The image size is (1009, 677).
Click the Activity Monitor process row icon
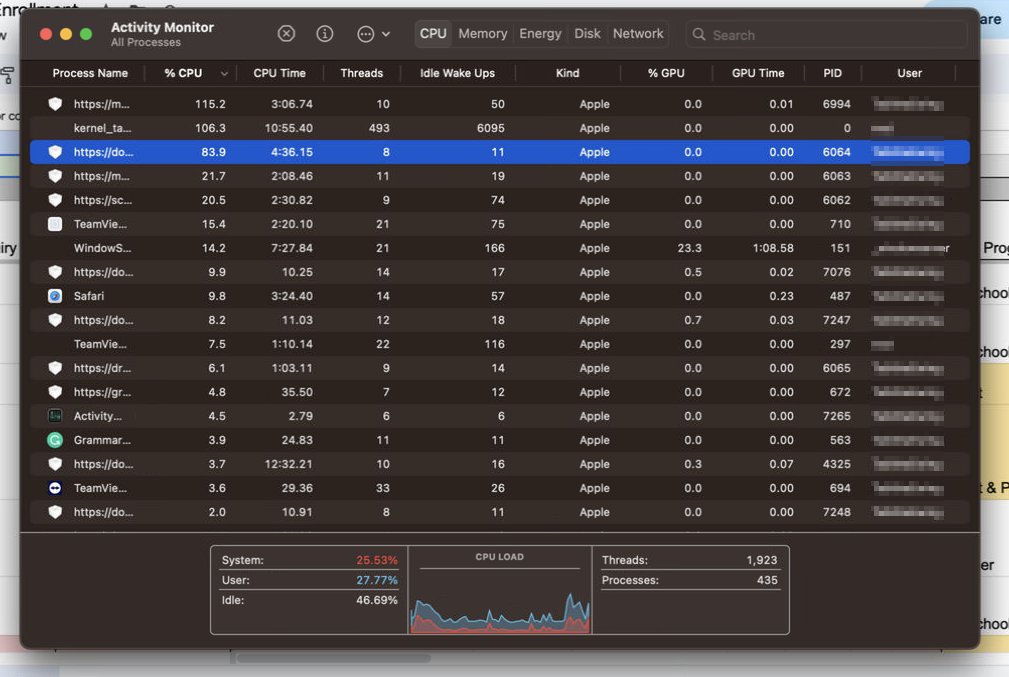point(55,416)
